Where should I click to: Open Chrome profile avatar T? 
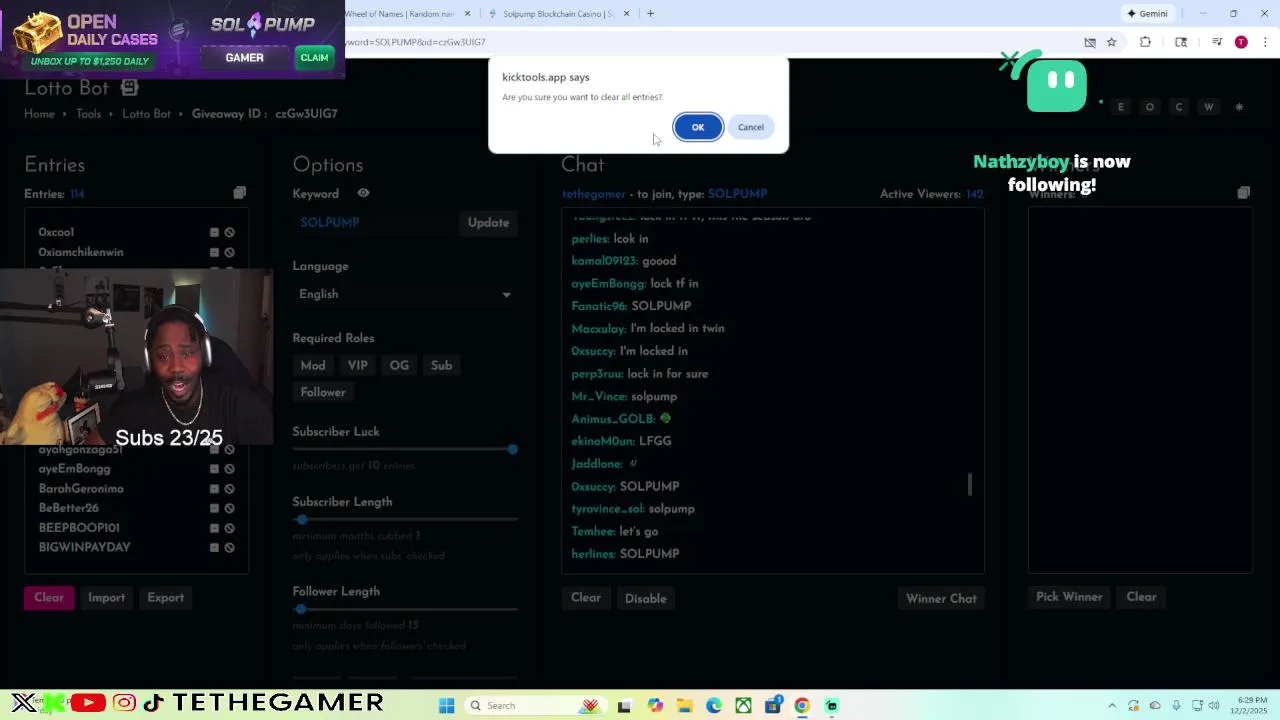(1241, 42)
